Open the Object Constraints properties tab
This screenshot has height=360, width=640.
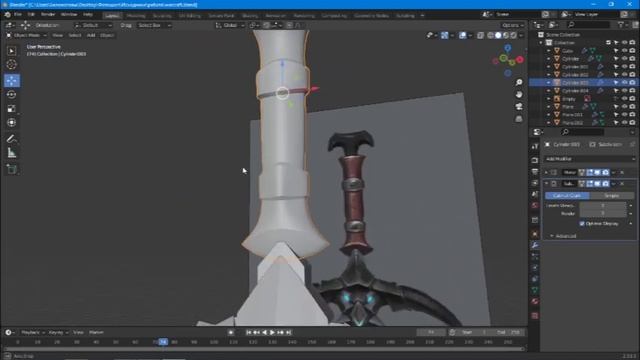tap(535, 279)
